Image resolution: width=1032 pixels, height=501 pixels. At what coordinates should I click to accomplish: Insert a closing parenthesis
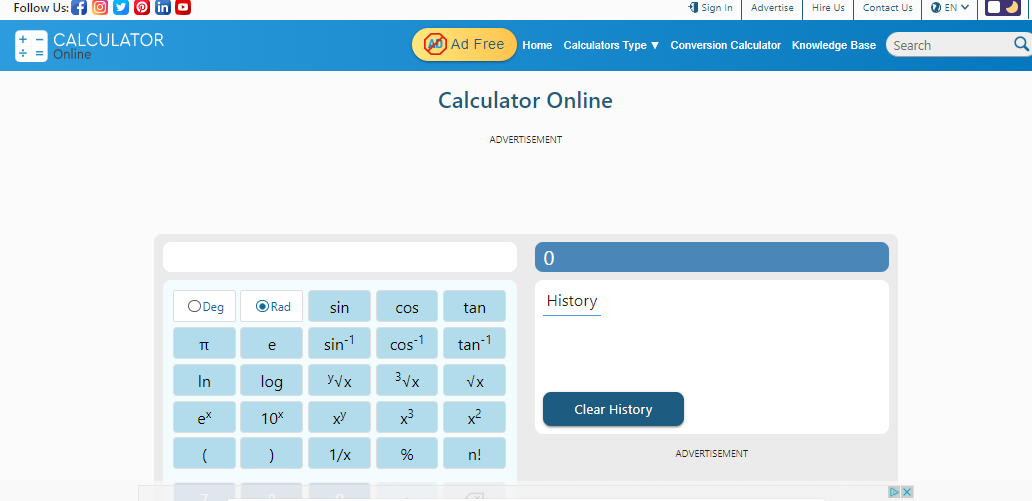pyautogui.click(x=272, y=454)
